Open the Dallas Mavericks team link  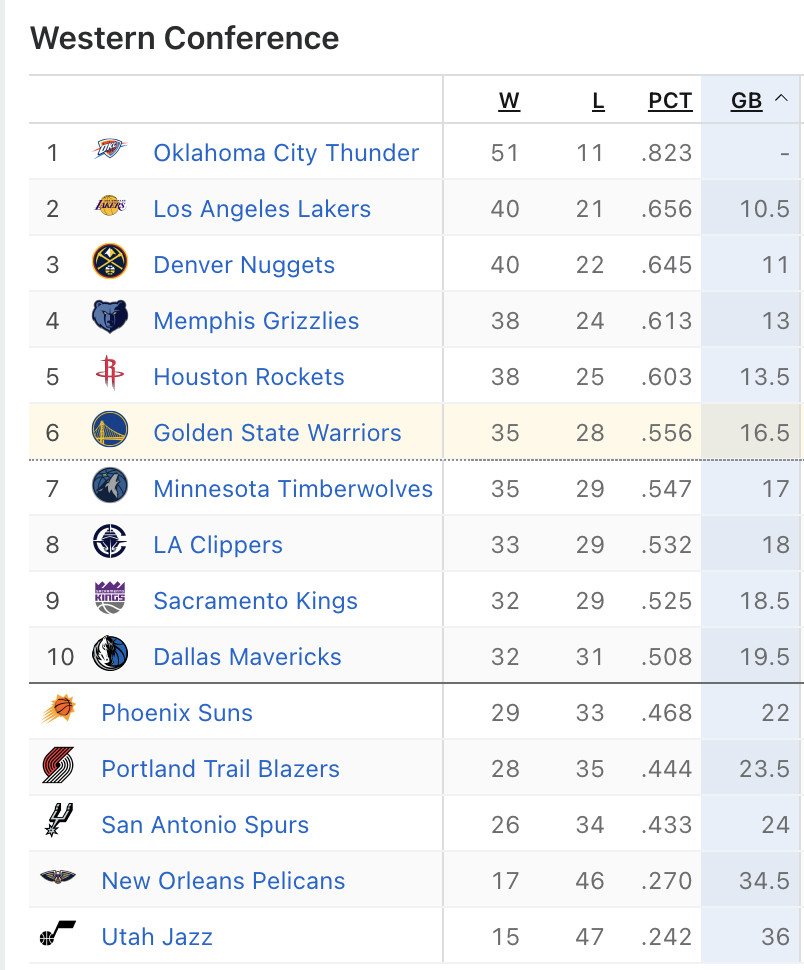247,656
